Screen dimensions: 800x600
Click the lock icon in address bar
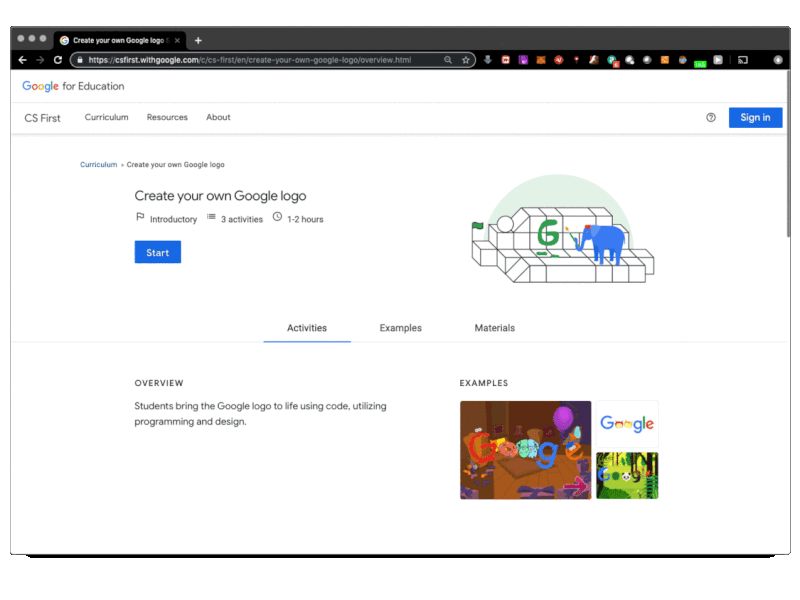click(x=80, y=60)
